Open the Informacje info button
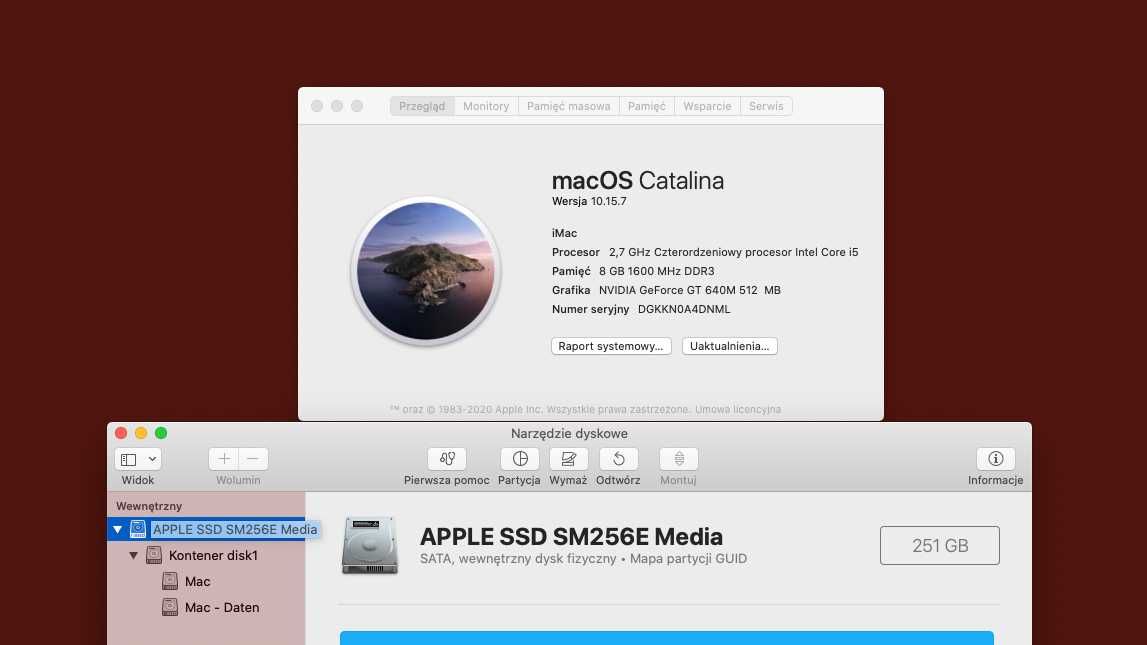 996,459
